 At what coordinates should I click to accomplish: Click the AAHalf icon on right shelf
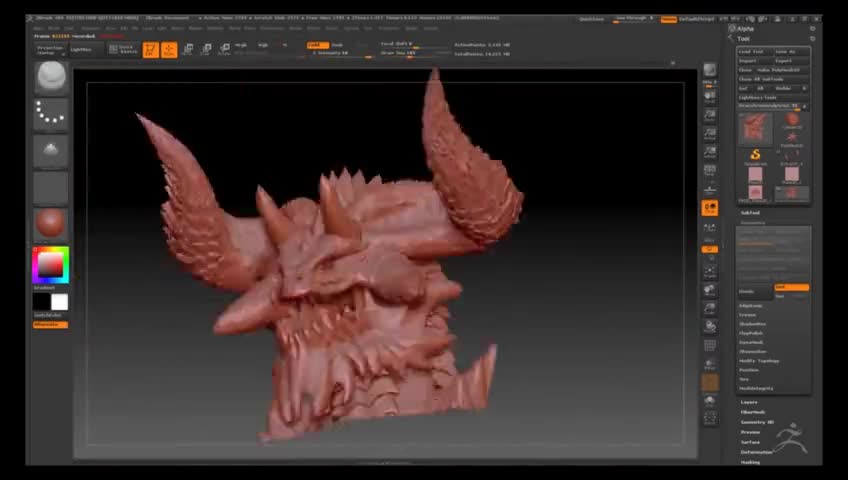(710, 152)
